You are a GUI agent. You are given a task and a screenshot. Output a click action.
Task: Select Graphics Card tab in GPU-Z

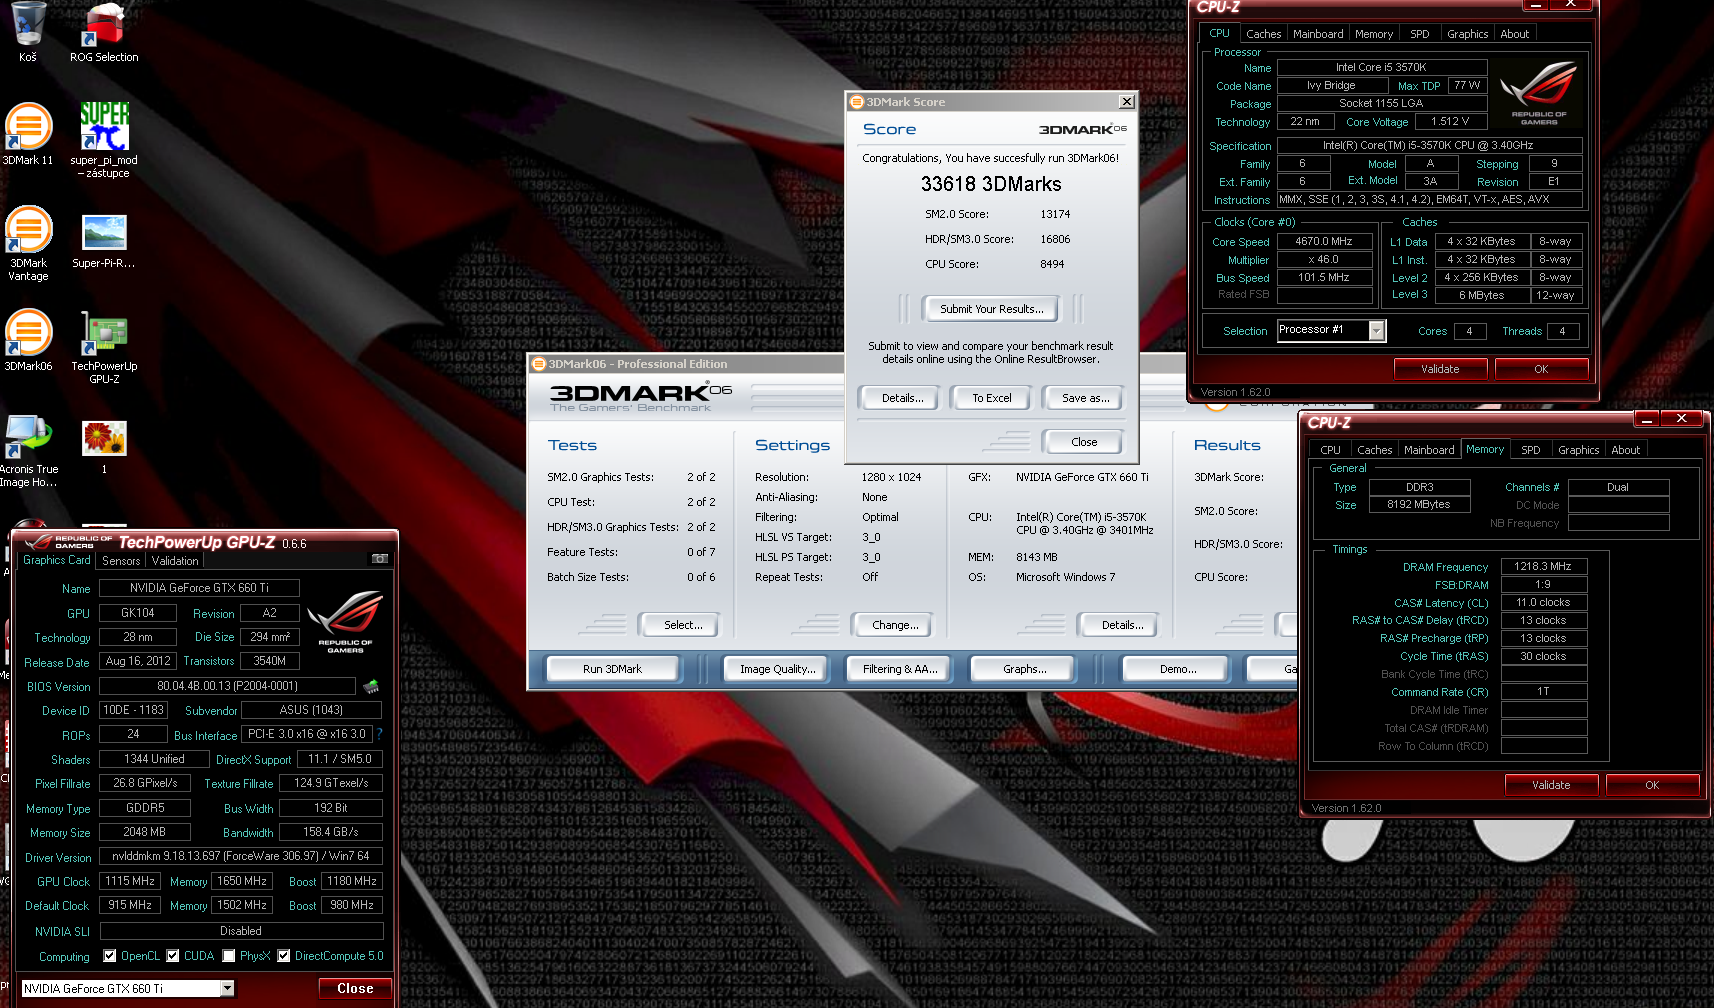[57, 560]
